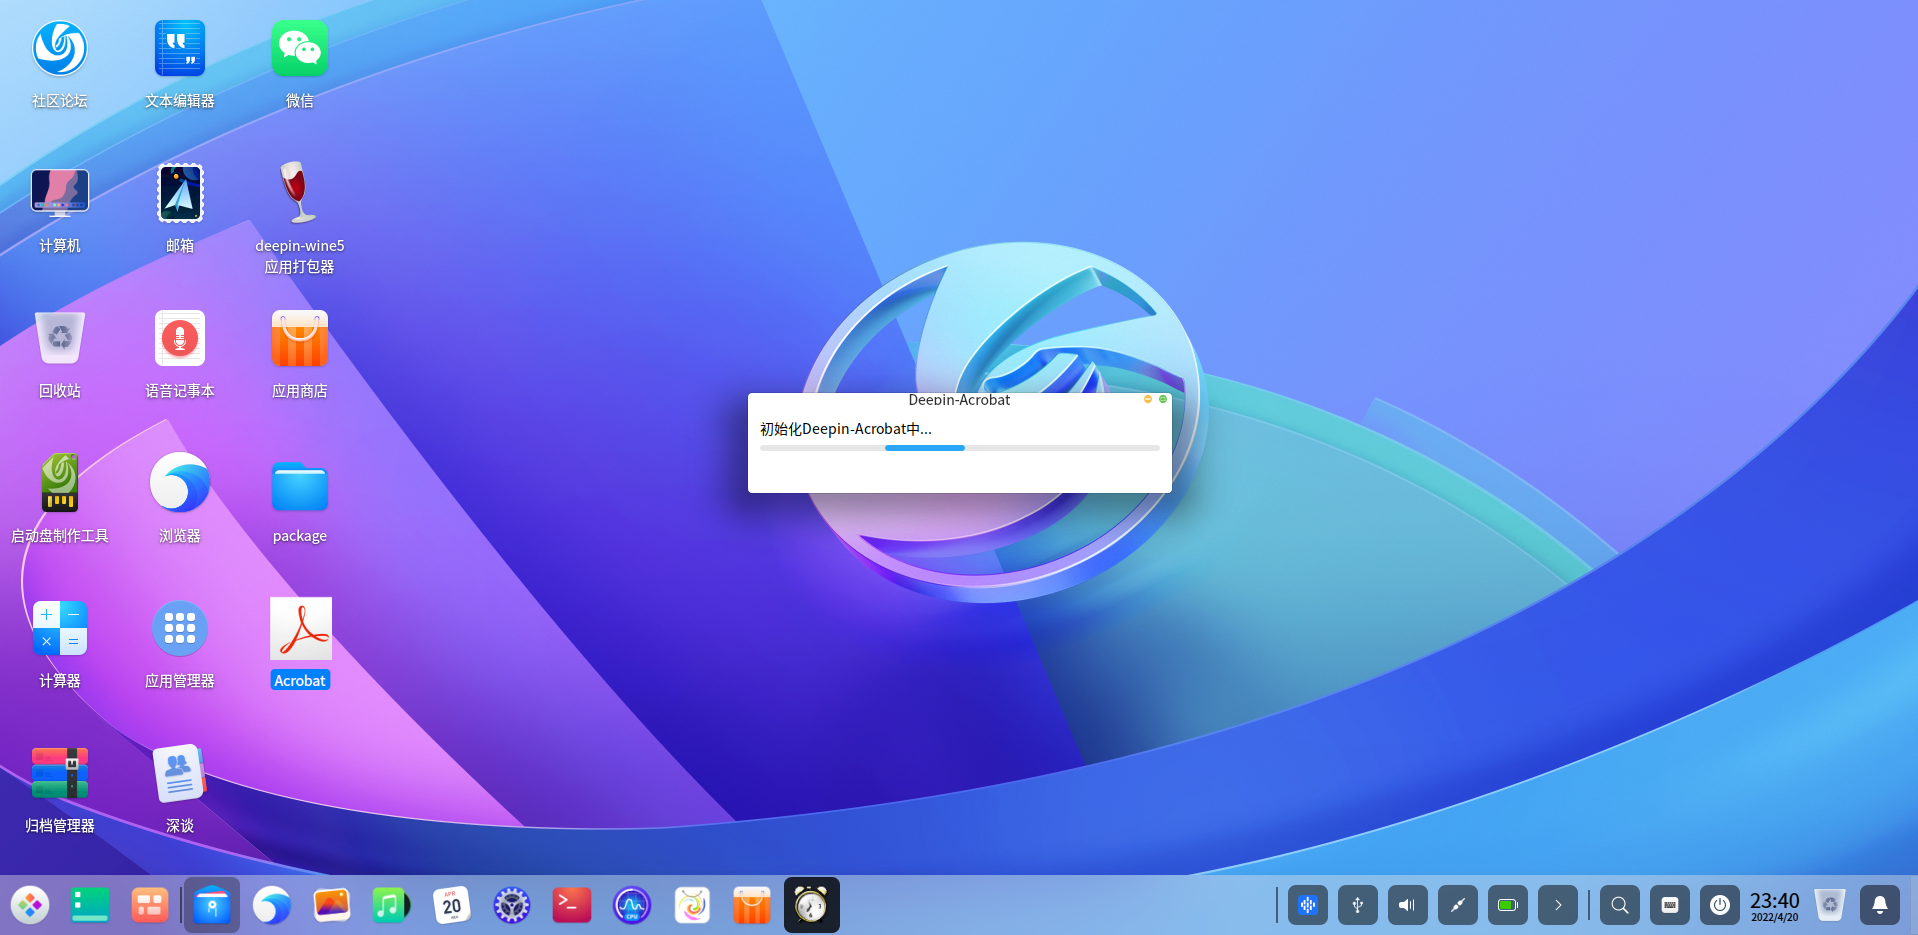Open the voice notes (语音记事本) app
The width and height of the screenshot is (1918, 935).
pos(180,339)
